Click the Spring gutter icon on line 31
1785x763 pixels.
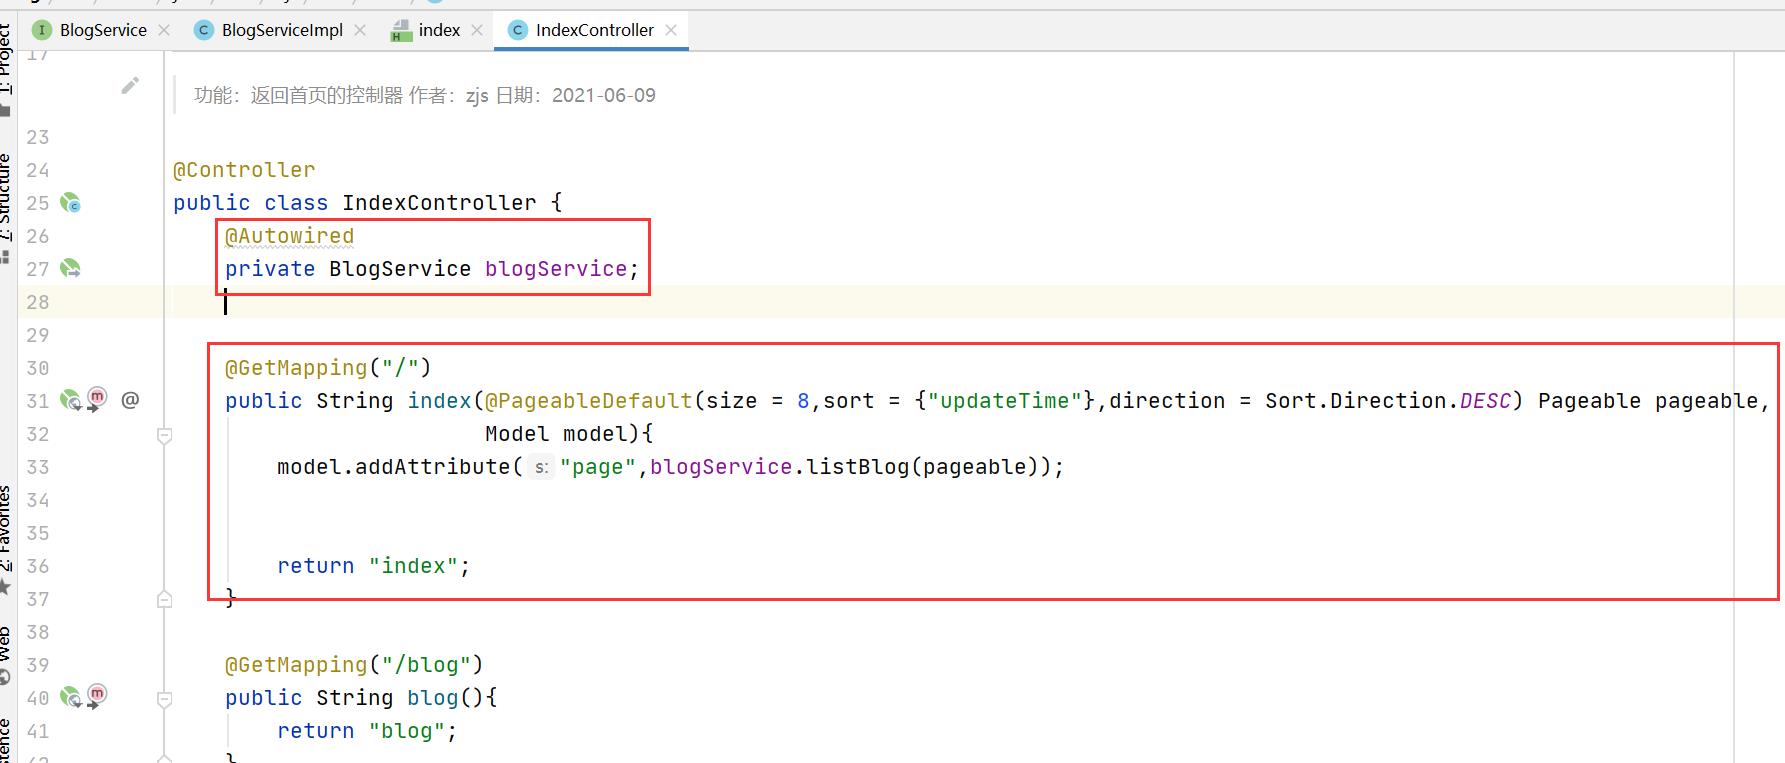(x=70, y=400)
